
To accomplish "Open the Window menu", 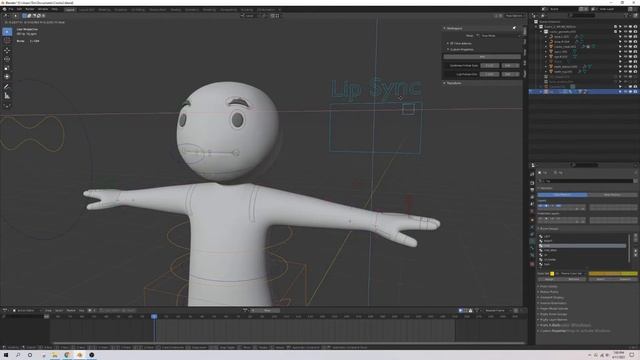I will click(43, 9).
